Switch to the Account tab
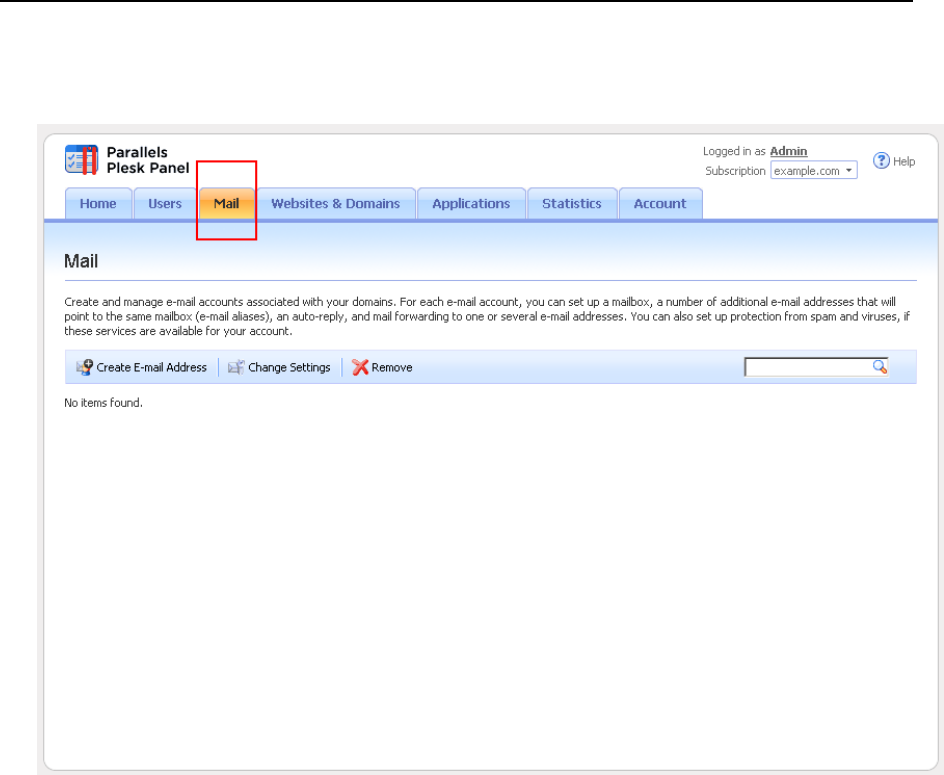The width and height of the screenshot is (944, 775). (660, 204)
